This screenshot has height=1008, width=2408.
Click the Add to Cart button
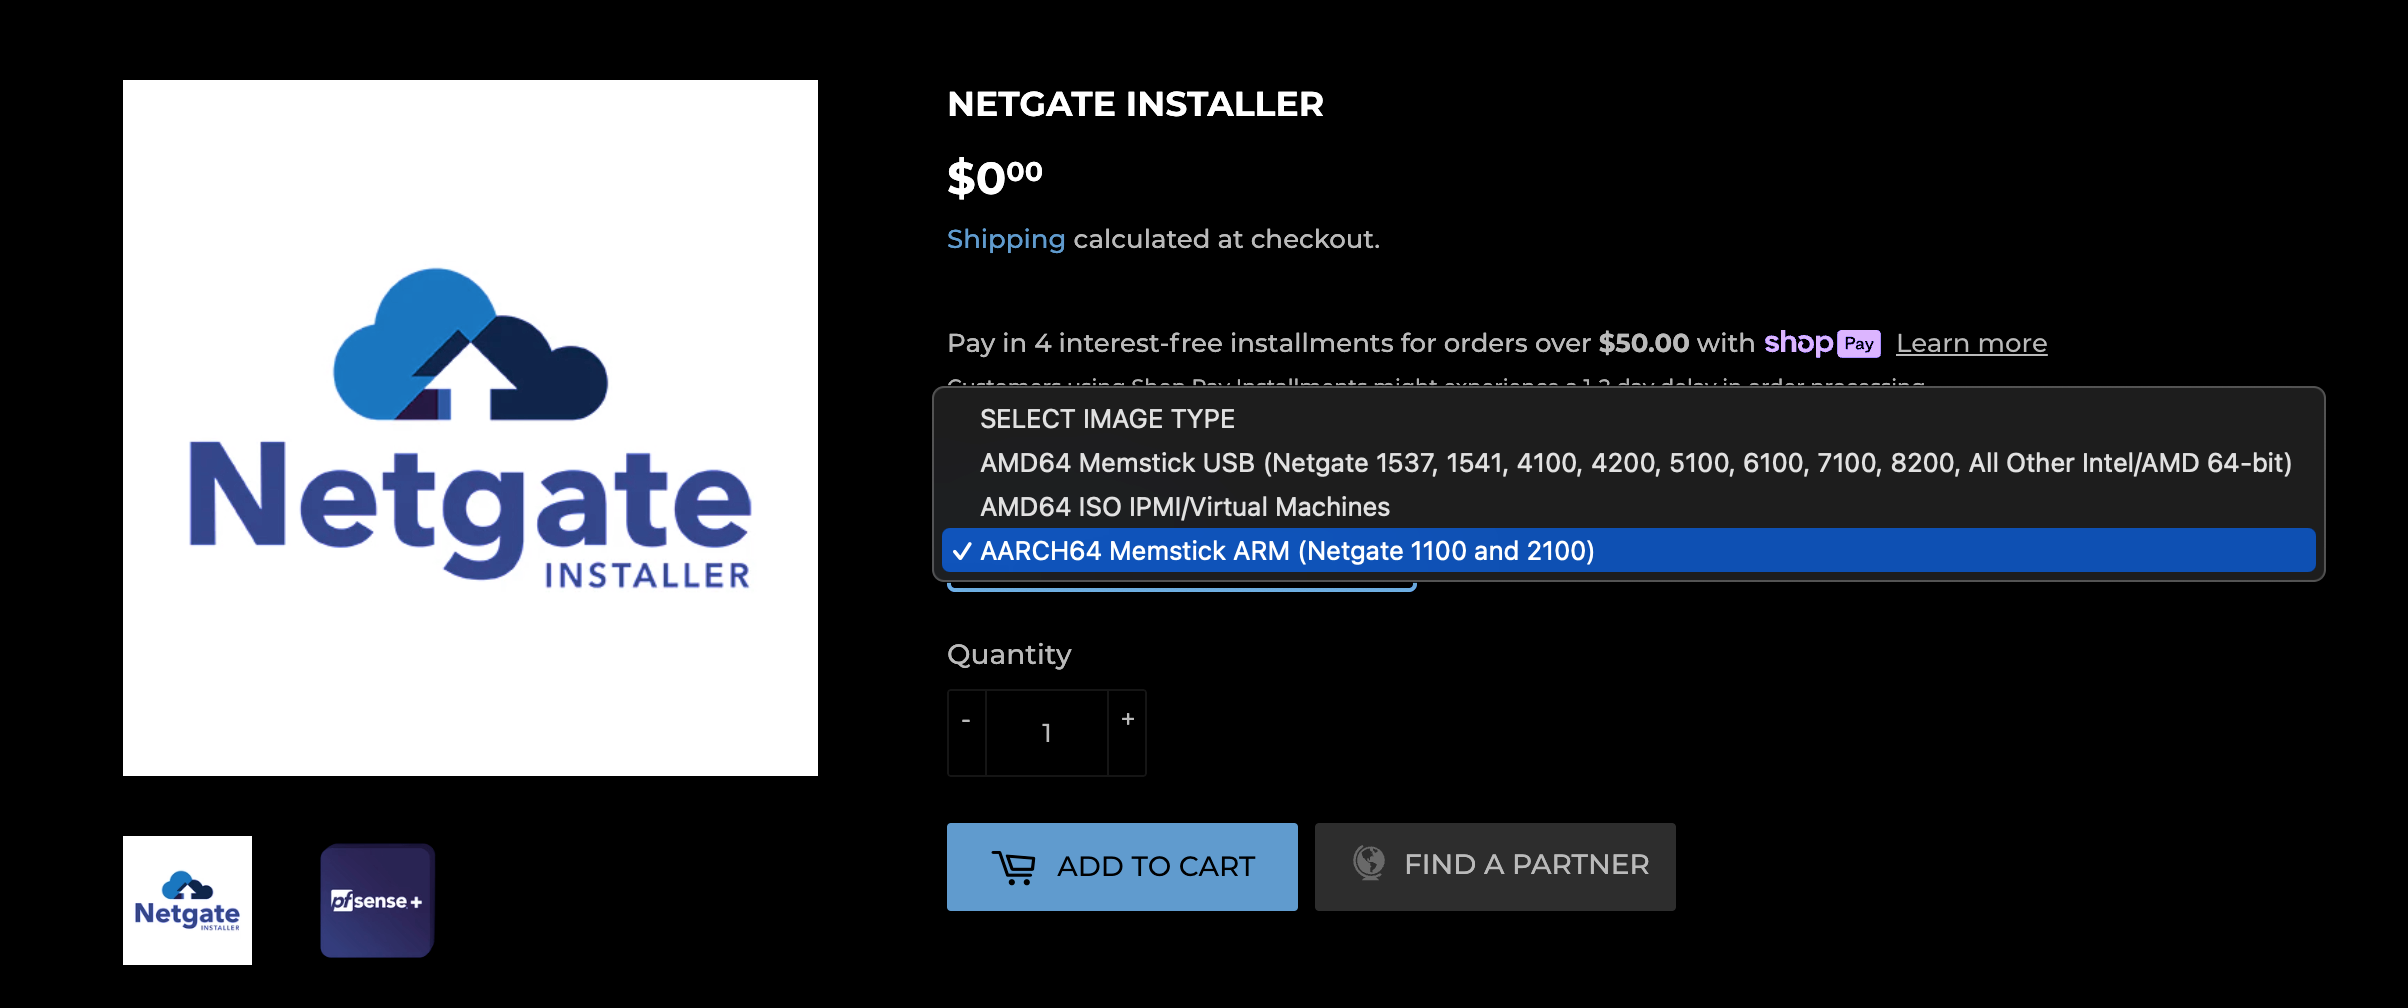1122,867
